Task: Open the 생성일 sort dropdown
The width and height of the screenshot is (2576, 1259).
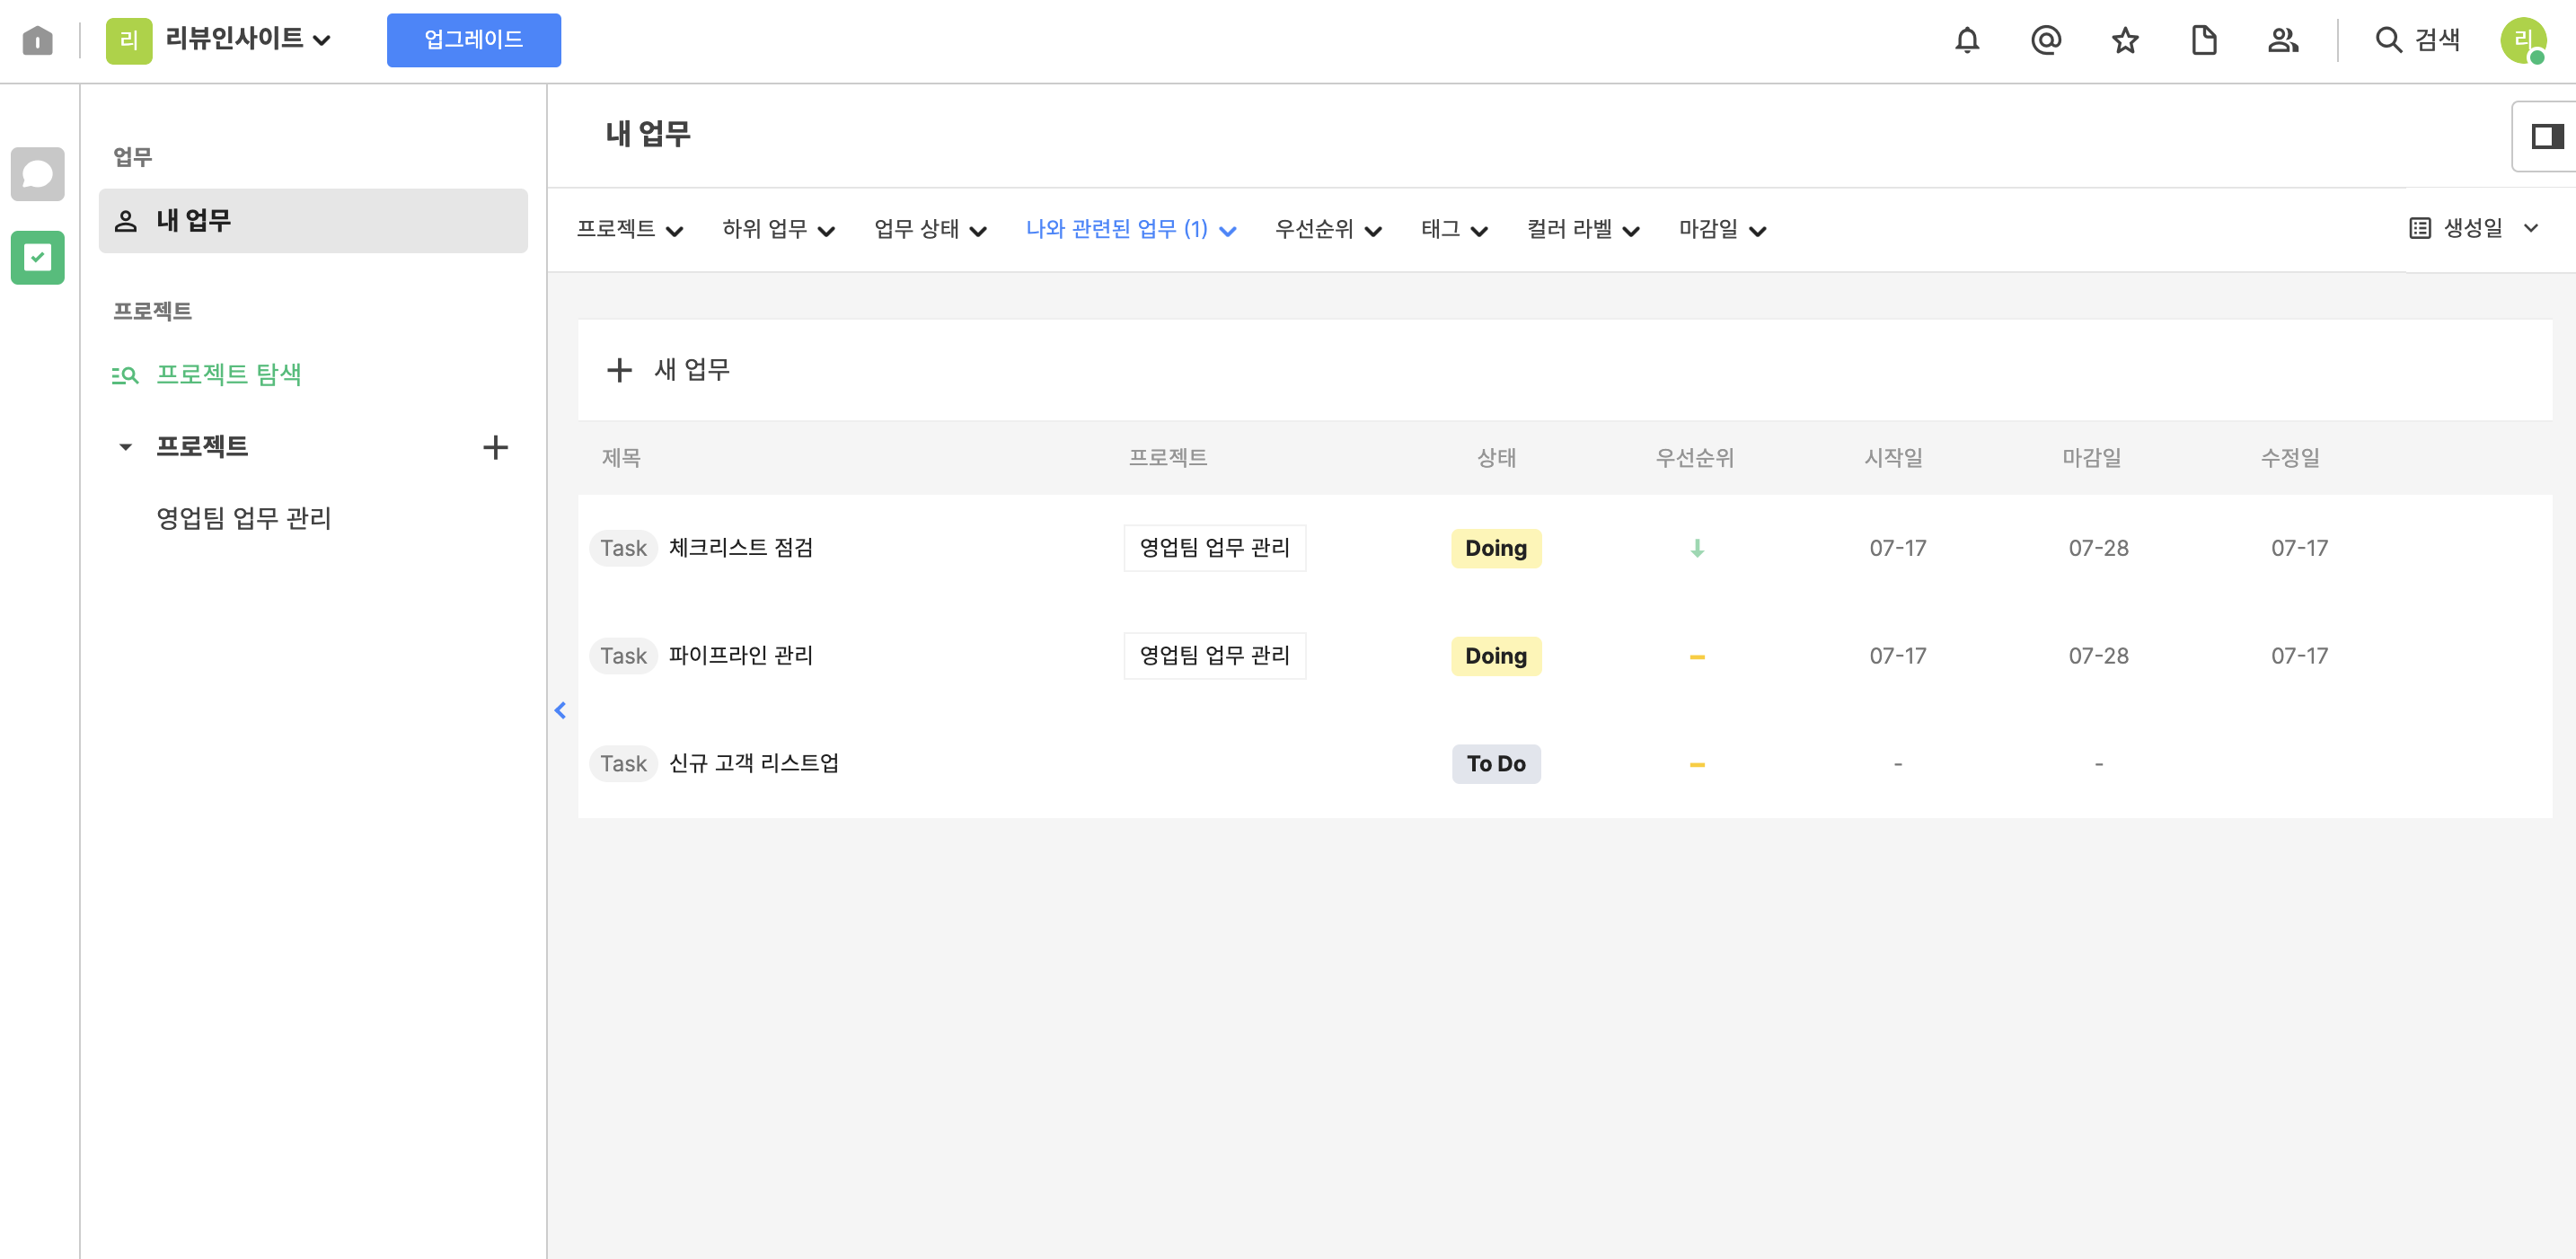Action: pos(2474,228)
